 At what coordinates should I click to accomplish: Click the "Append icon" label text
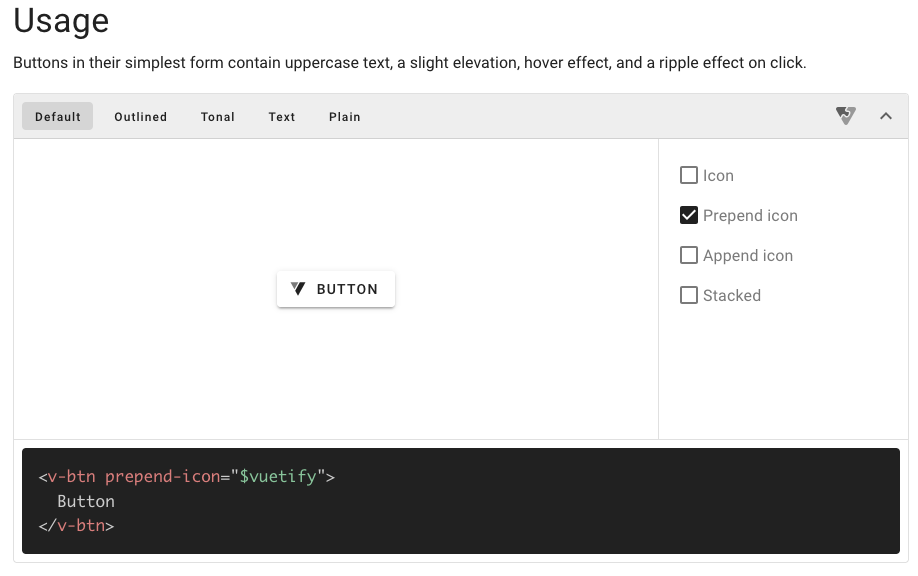(x=748, y=256)
